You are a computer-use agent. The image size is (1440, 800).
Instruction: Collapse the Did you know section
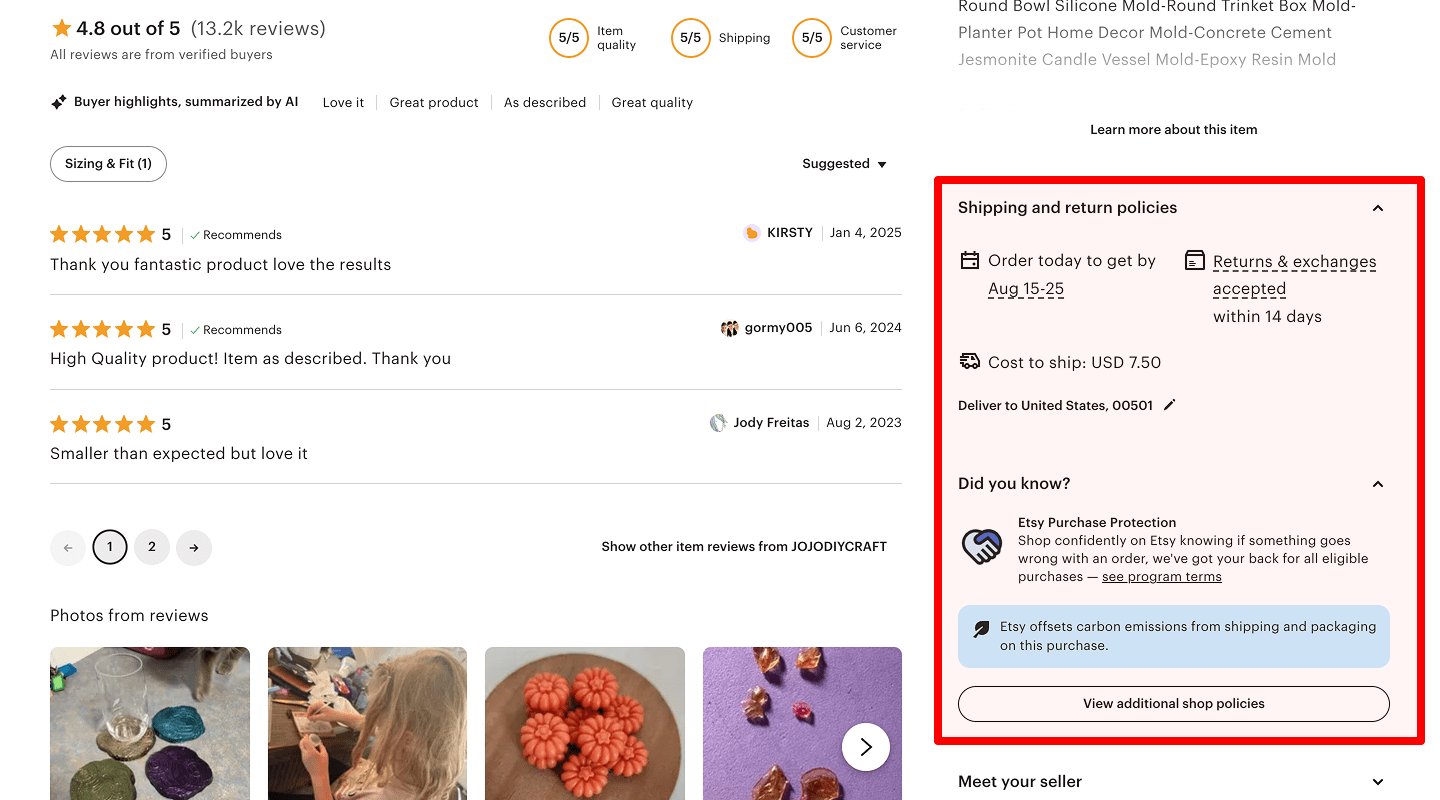point(1377,484)
